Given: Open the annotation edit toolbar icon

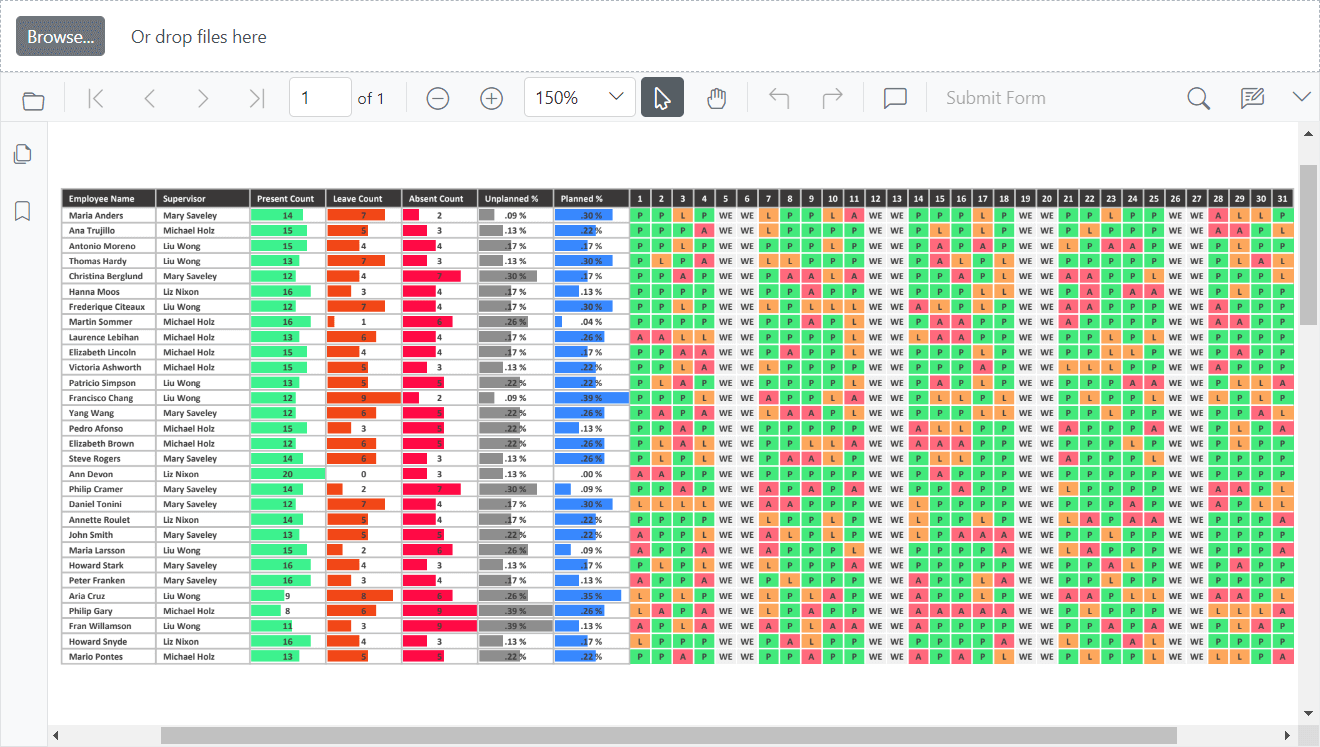Looking at the screenshot, I should (1252, 98).
